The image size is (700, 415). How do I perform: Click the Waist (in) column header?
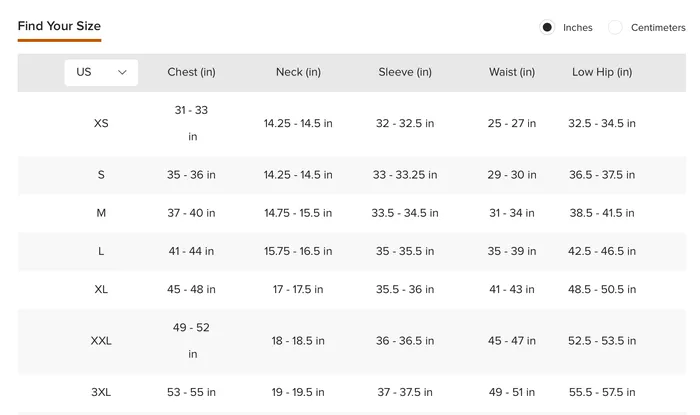(512, 72)
